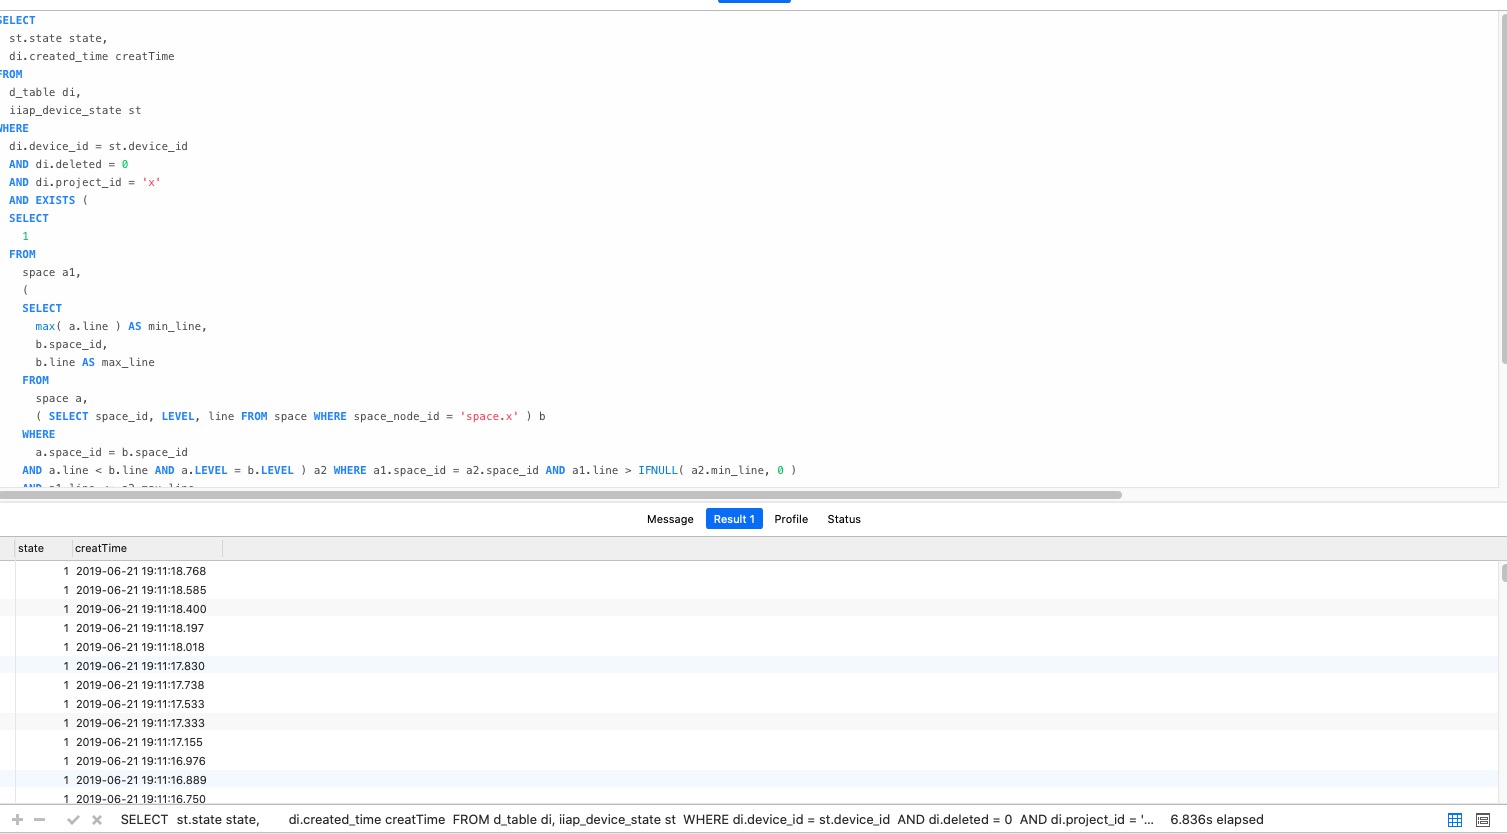Click 'a.space_id = b.space_id' line

pyautogui.click(x=111, y=452)
